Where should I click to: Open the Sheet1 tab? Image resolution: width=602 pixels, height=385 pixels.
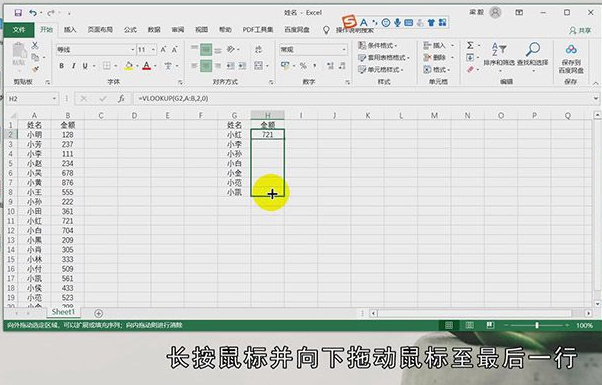63,312
